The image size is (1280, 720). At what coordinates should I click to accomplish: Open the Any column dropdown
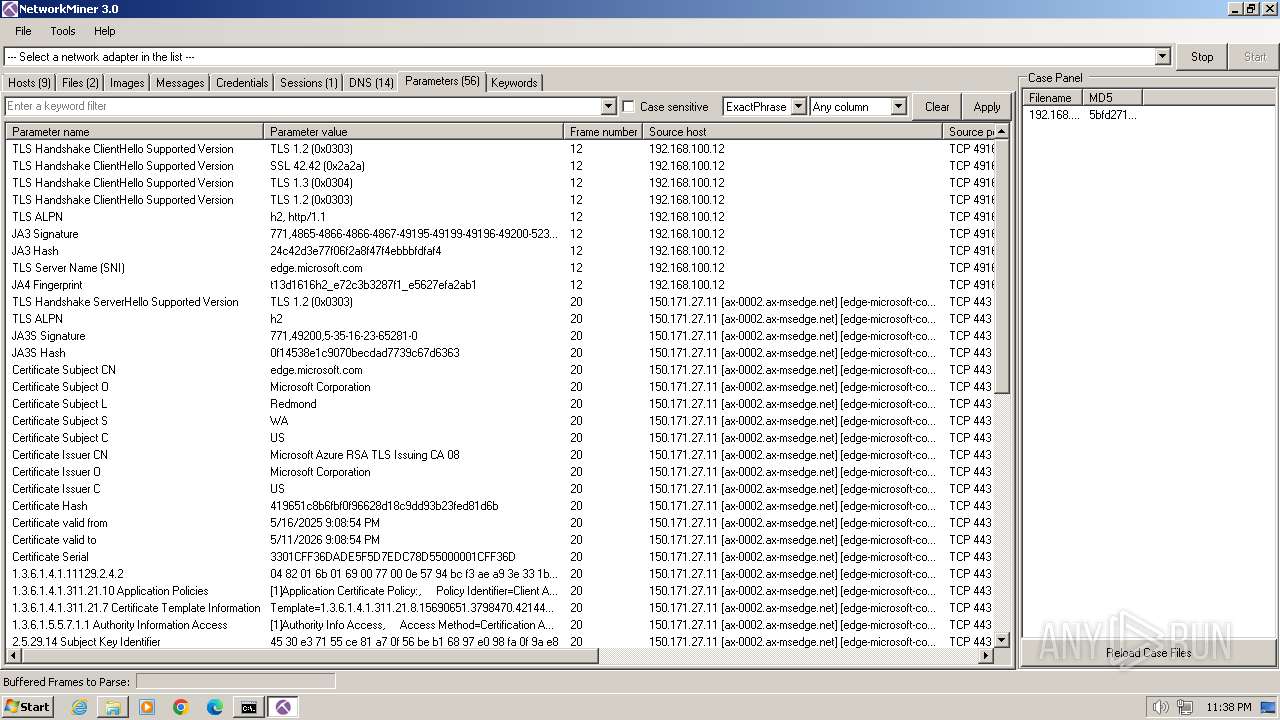(x=898, y=106)
